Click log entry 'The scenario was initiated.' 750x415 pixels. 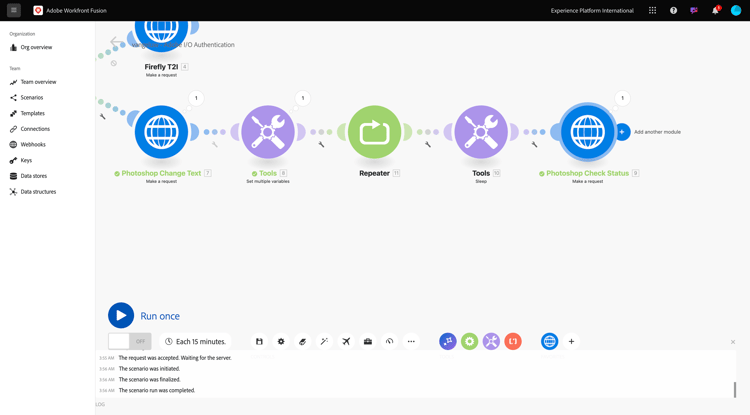click(x=149, y=369)
